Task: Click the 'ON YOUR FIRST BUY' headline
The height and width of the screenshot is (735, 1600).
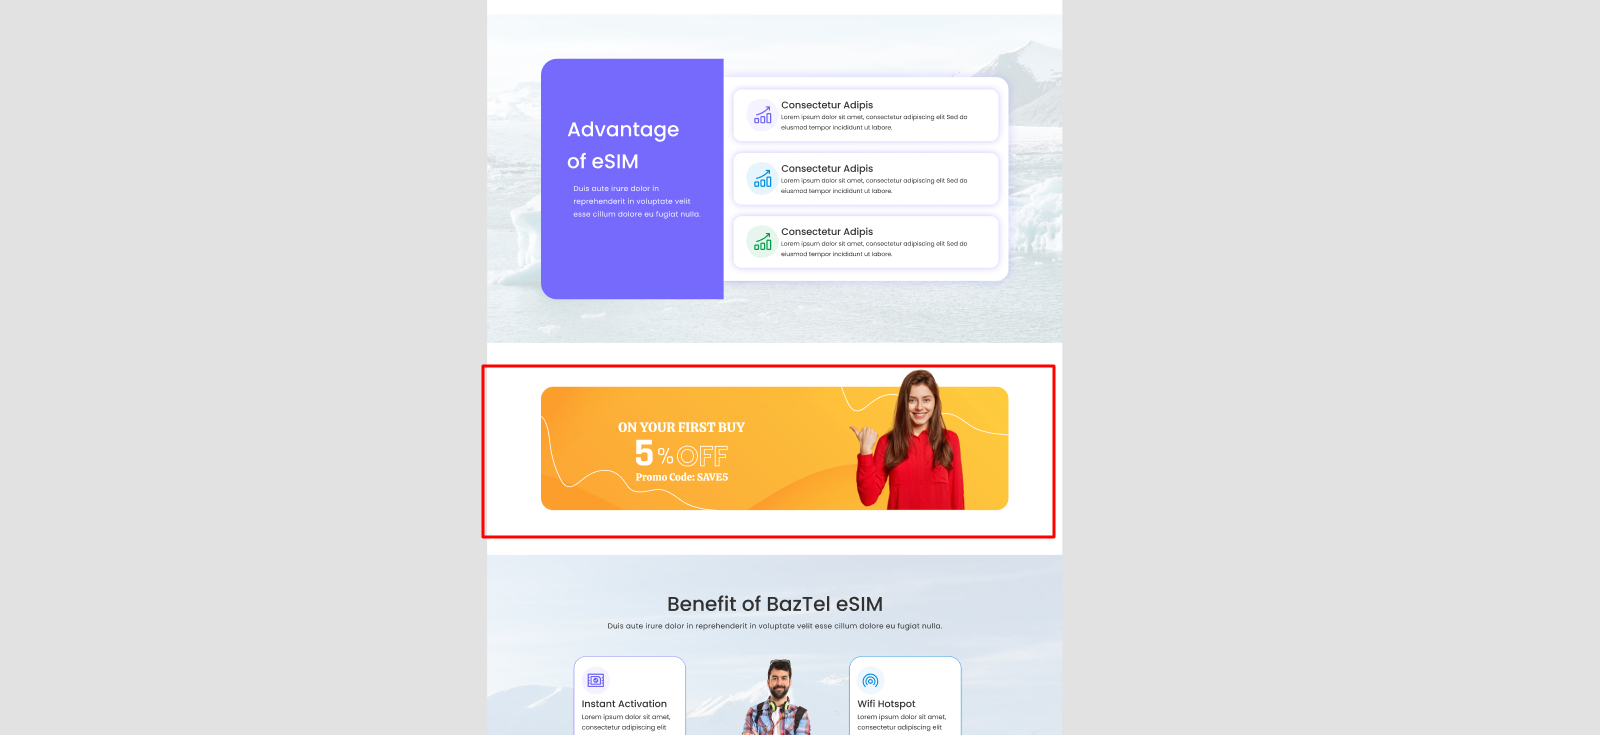Action: click(x=681, y=427)
